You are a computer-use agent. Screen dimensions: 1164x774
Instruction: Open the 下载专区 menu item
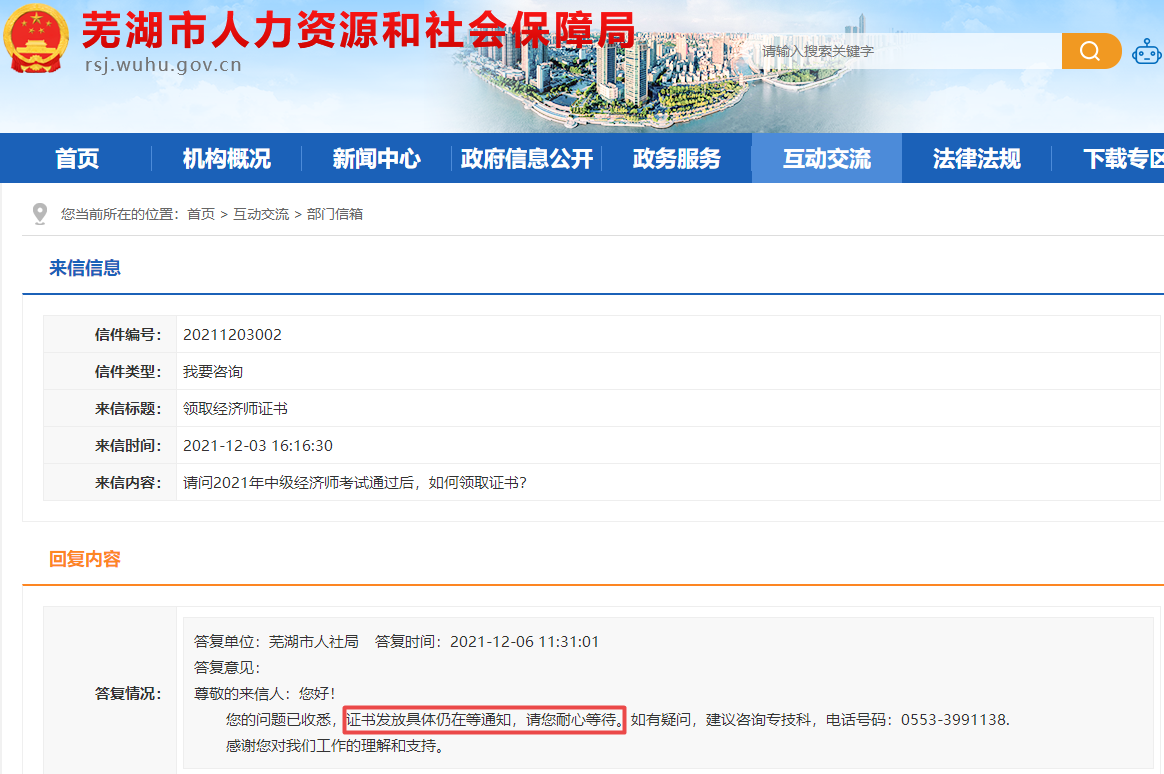click(x=1122, y=159)
